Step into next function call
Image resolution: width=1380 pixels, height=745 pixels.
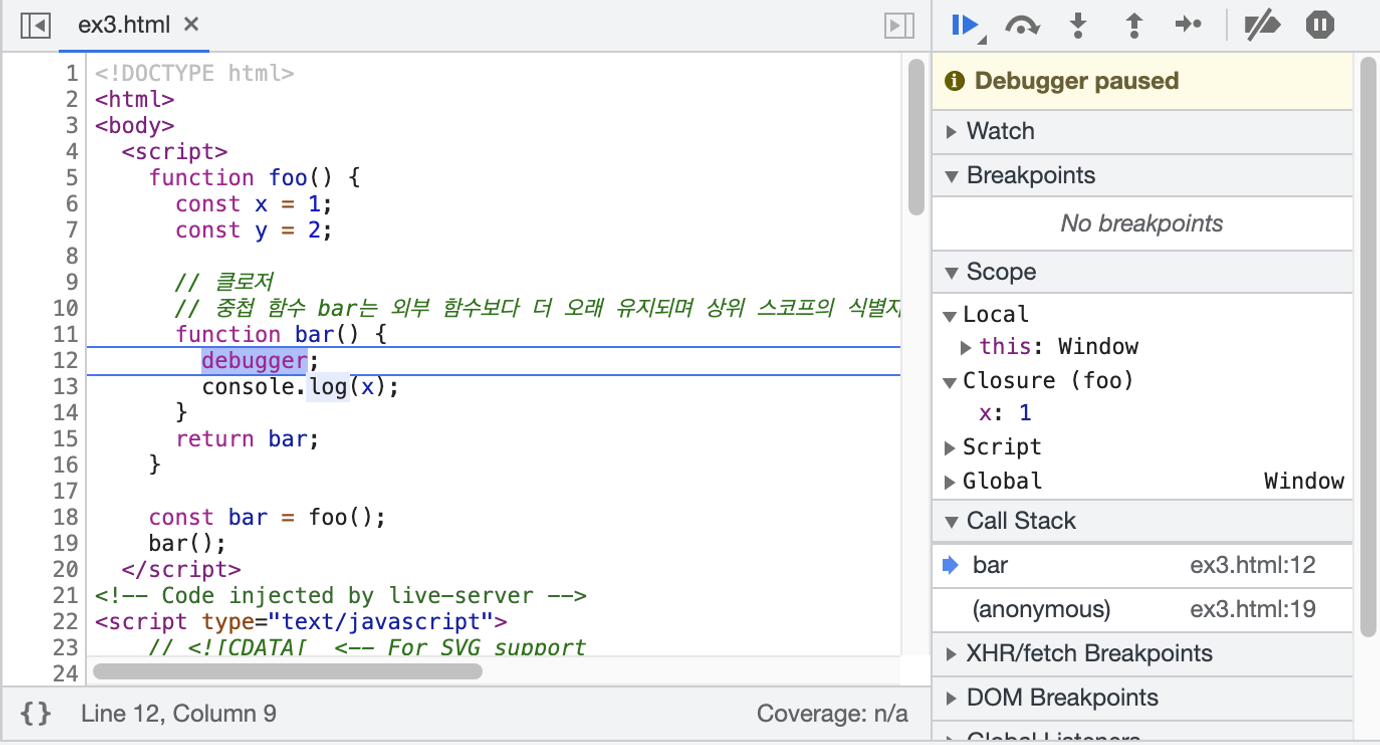[1078, 26]
